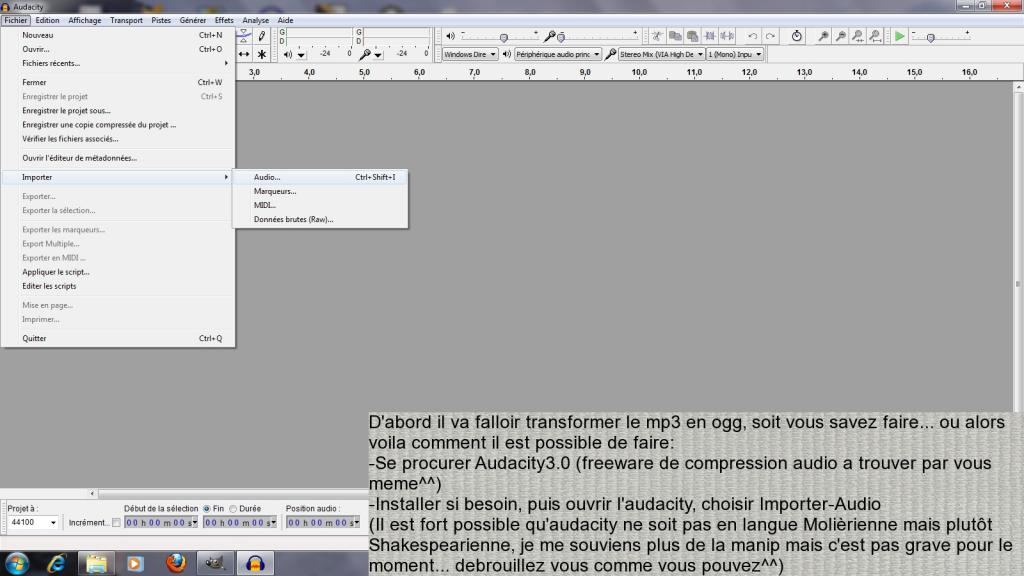The image size is (1024, 576).
Task: Start Play-at-speed green arrow
Action: coord(900,36)
